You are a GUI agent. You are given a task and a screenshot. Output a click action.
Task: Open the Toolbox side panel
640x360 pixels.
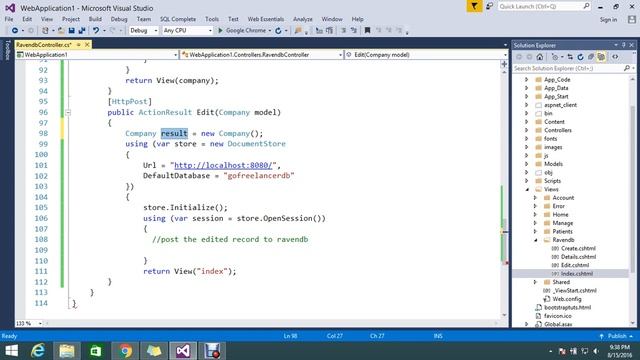pyautogui.click(x=7, y=50)
